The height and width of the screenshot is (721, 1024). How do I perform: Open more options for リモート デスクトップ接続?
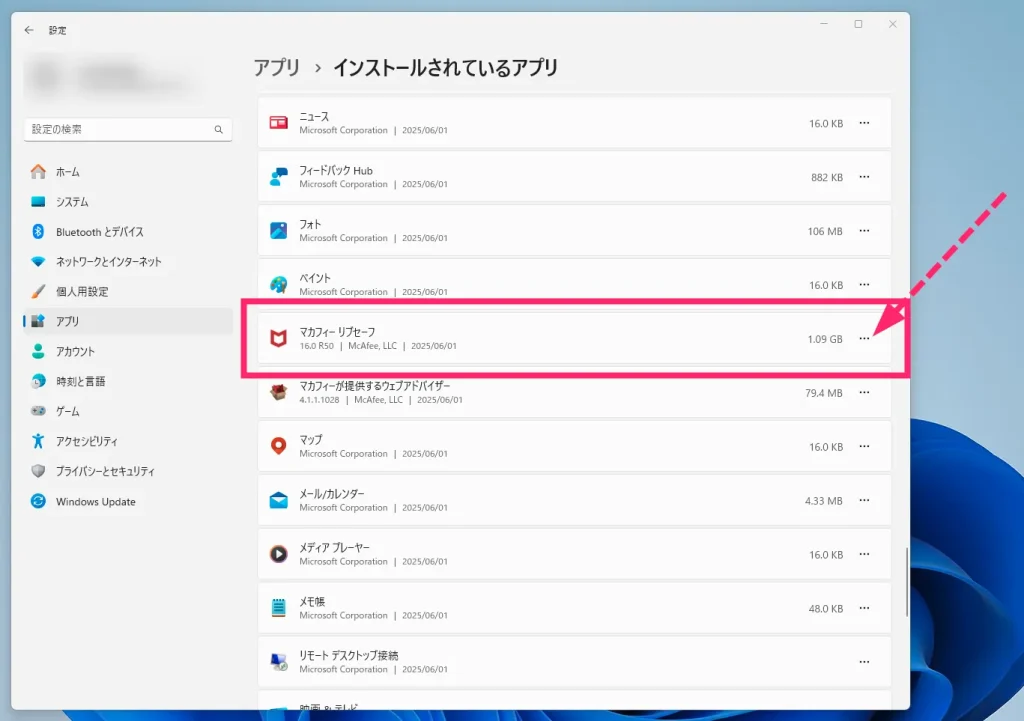pos(865,662)
